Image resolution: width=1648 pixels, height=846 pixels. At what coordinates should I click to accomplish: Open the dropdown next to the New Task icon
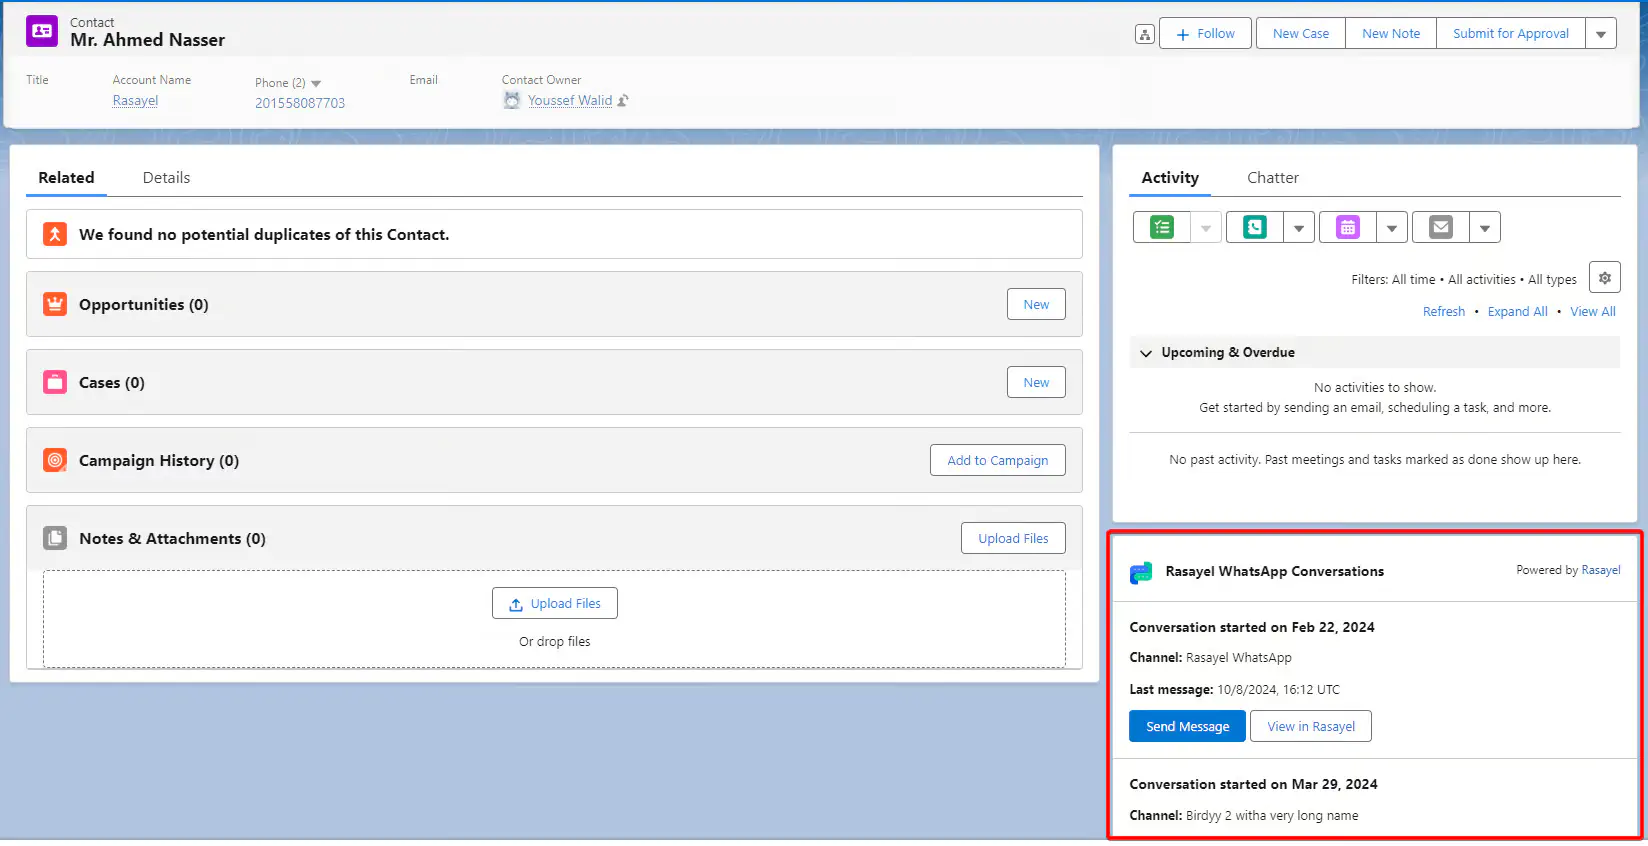pos(1206,227)
